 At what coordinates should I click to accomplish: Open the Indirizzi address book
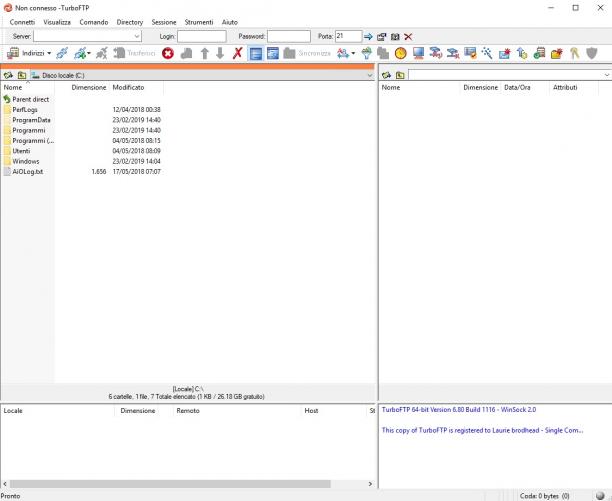point(26,53)
